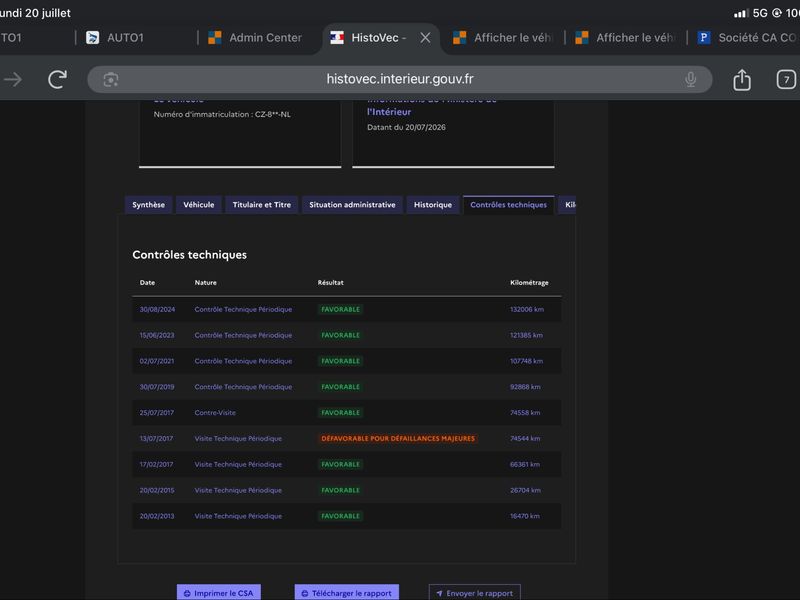Viewport: 800px width, 600px height.
Task: Open the page settings icon in address bar
Action: click(111, 80)
